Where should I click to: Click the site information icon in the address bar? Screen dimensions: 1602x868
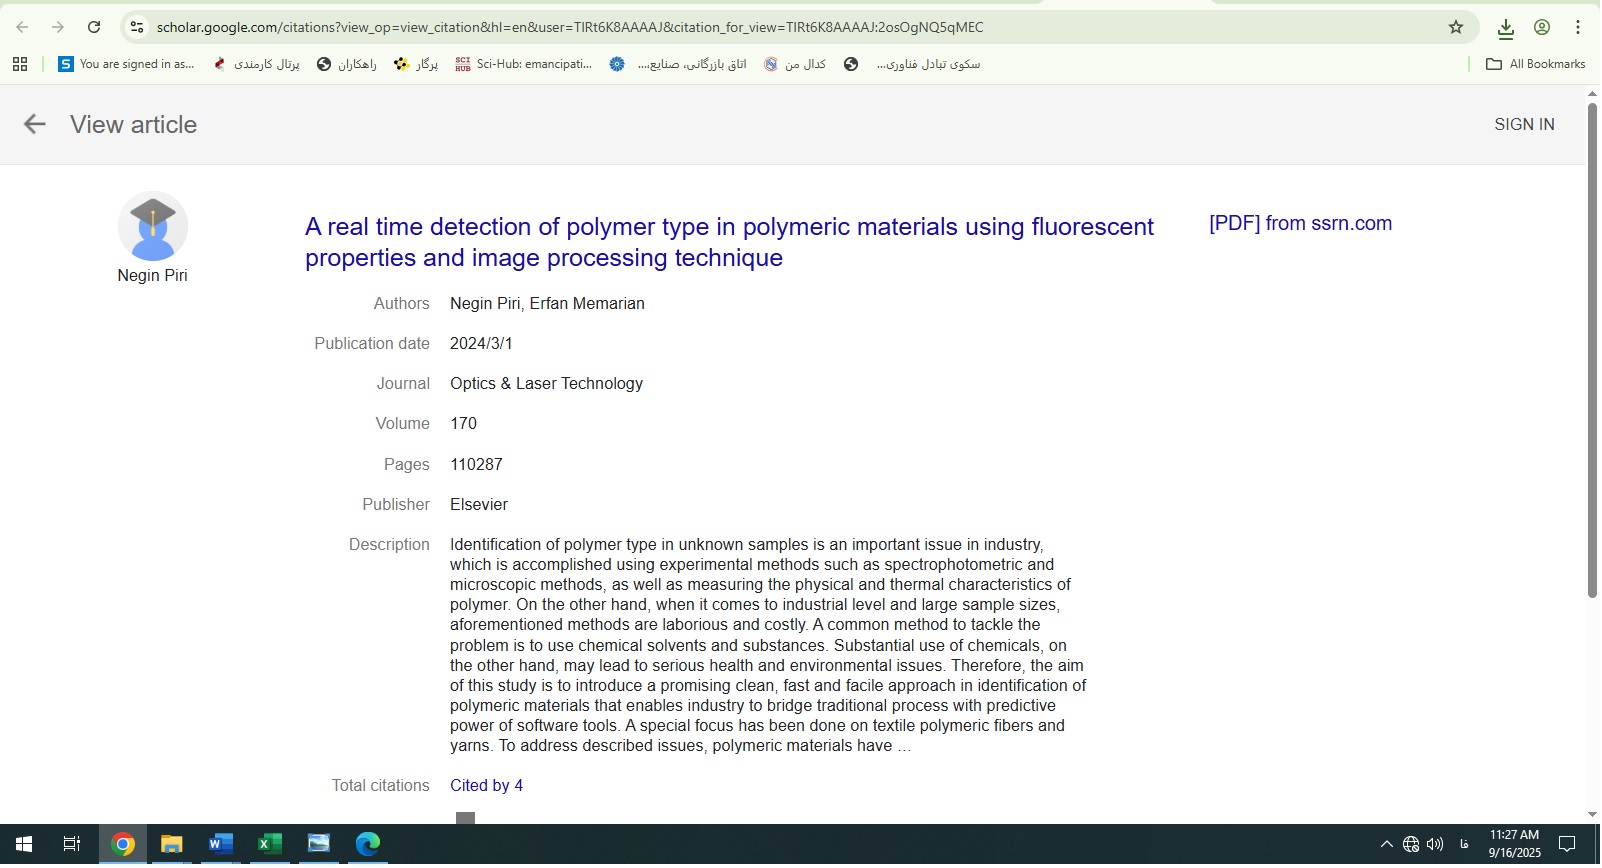coord(138,27)
